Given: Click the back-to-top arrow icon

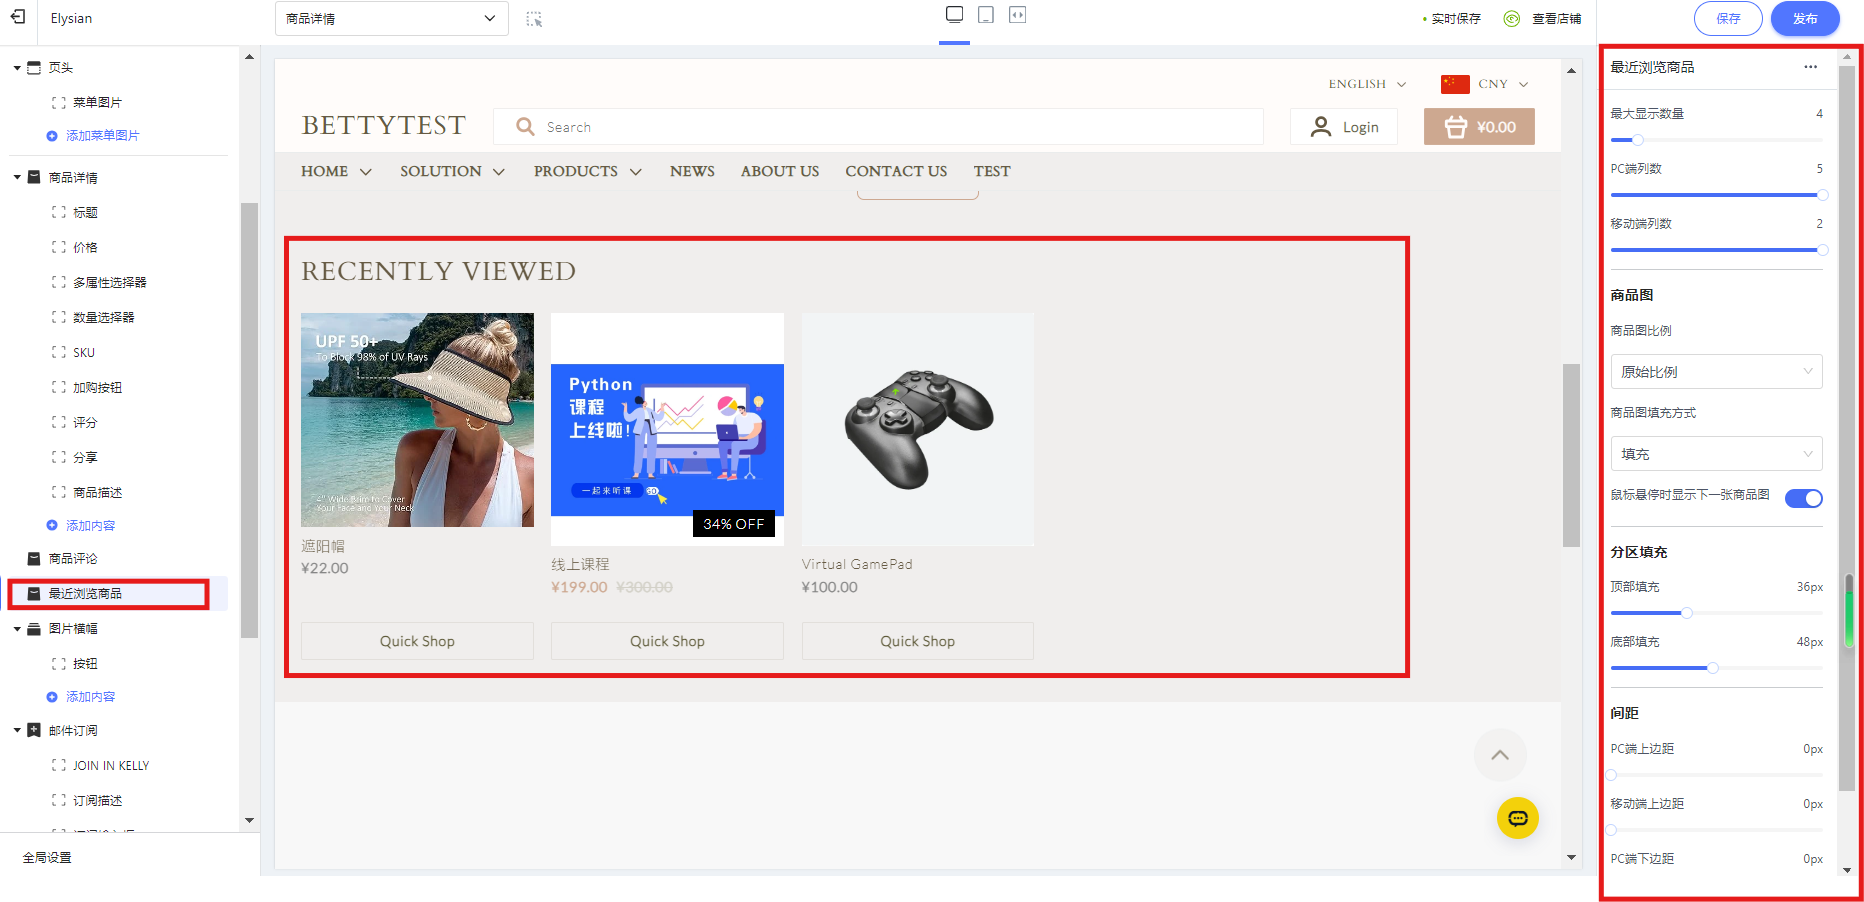Looking at the screenshot, I should [1500, 755].
